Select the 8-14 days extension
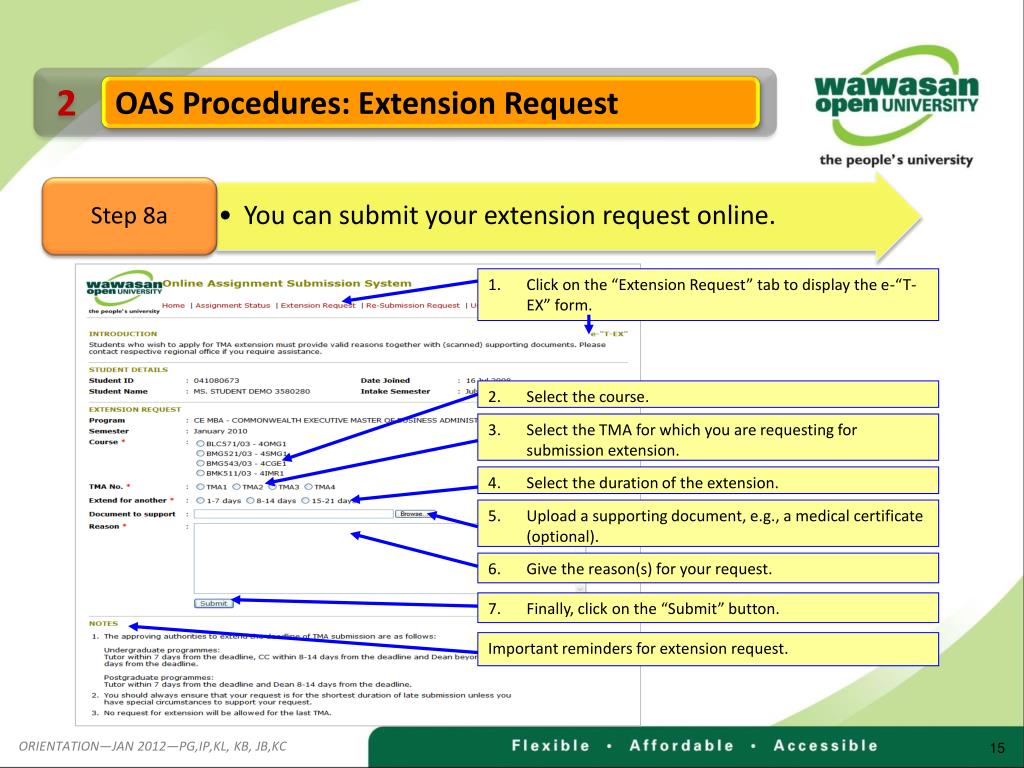Screen dimensions: 1024x768 point(250,501)
